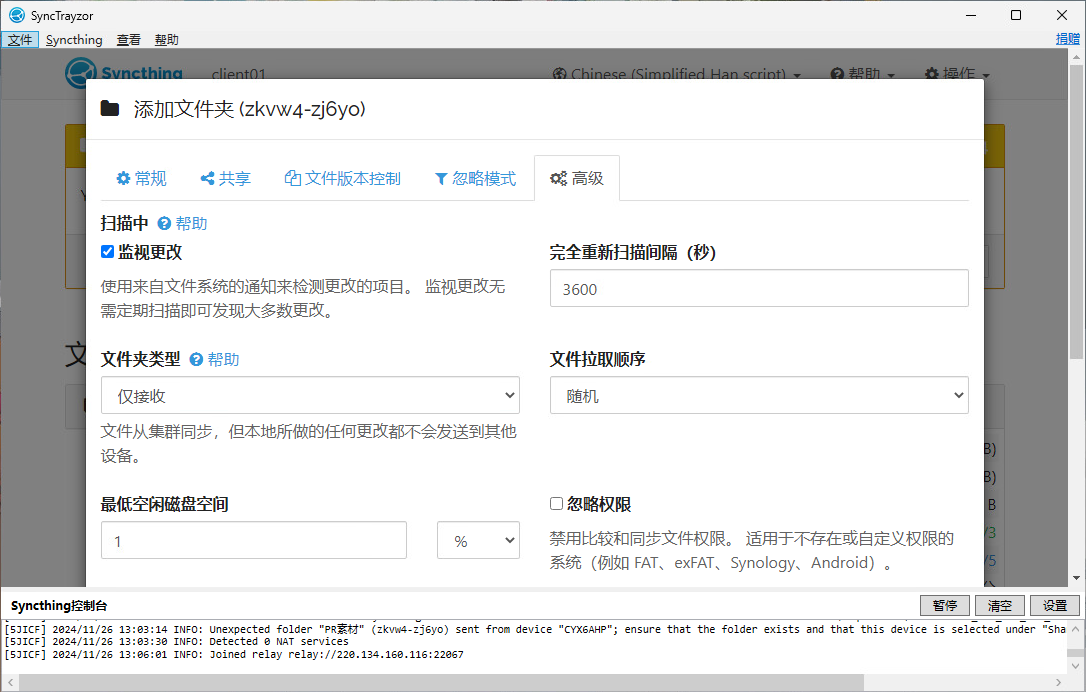The image size is (1086, 692).
Task: Switch to the 文件版本控制 tab
Action: pyautogui.click(x=342, y=178)
